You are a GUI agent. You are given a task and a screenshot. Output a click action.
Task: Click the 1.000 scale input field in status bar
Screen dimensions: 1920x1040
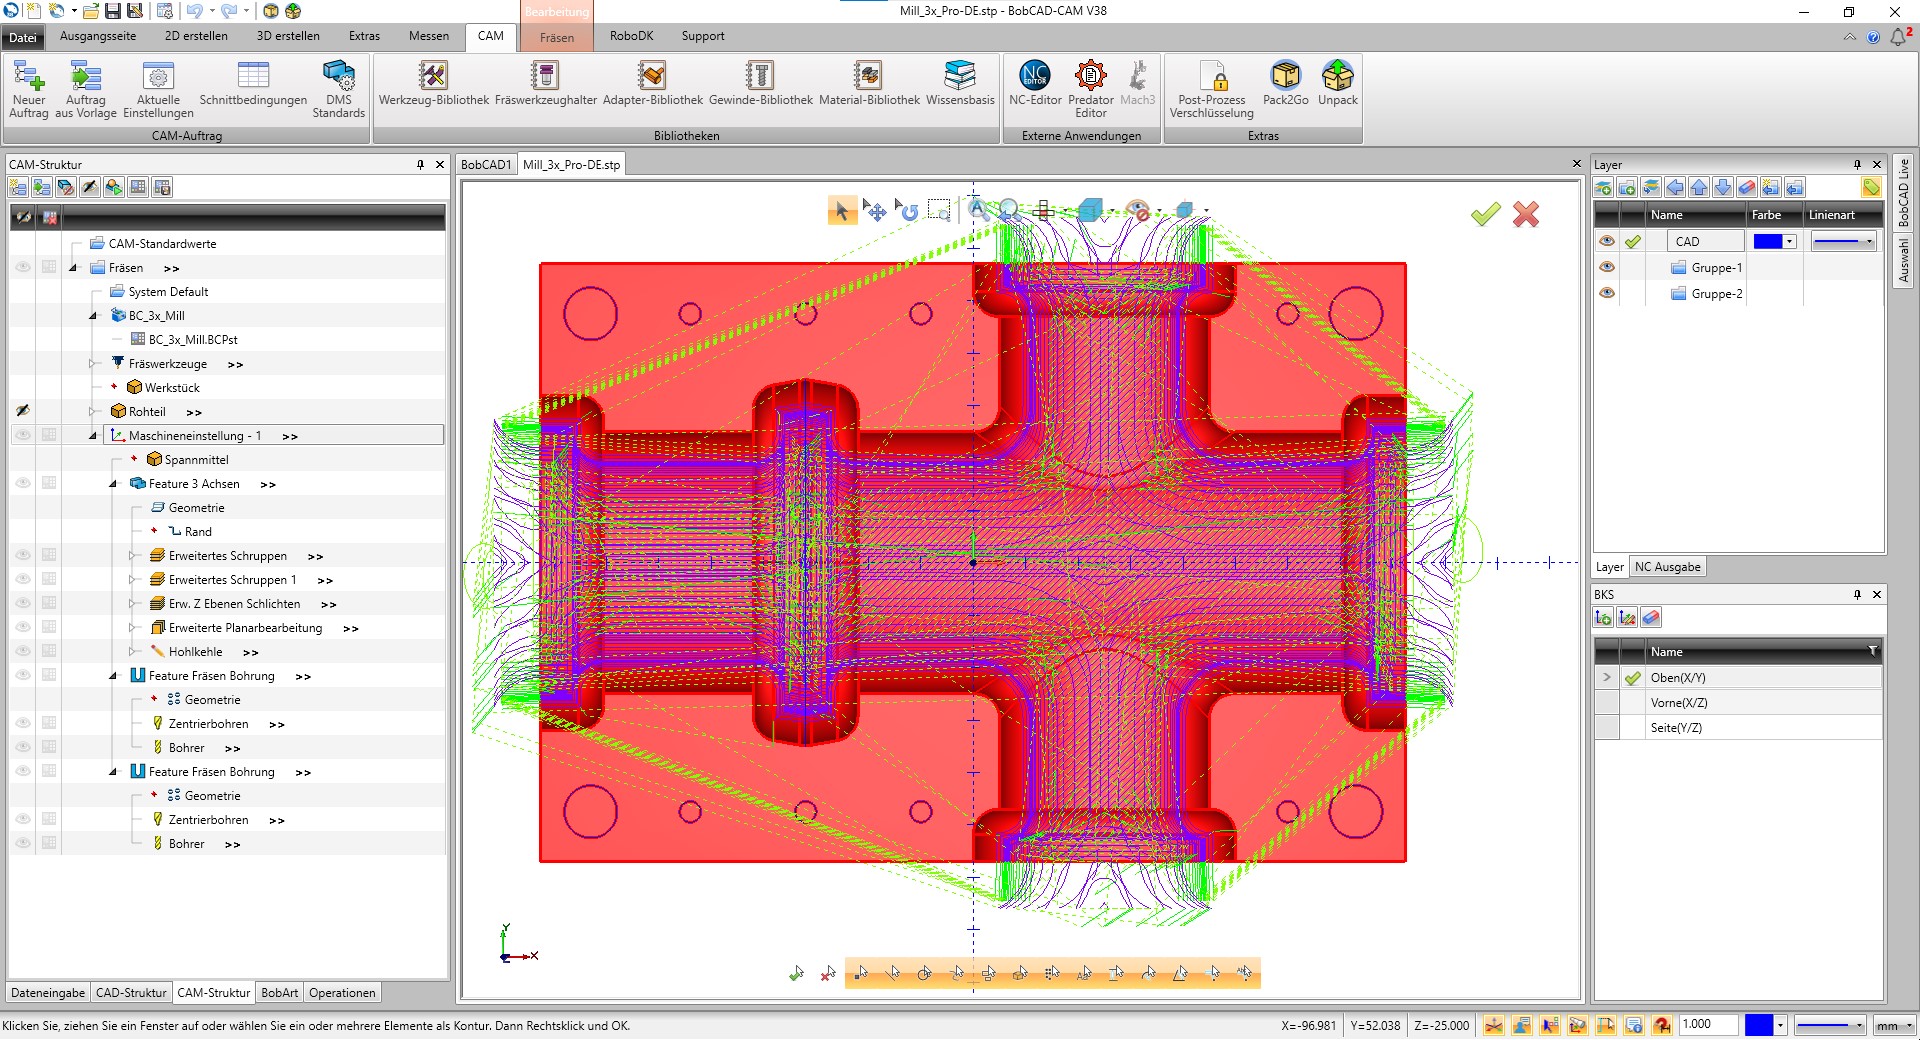1708,1025
